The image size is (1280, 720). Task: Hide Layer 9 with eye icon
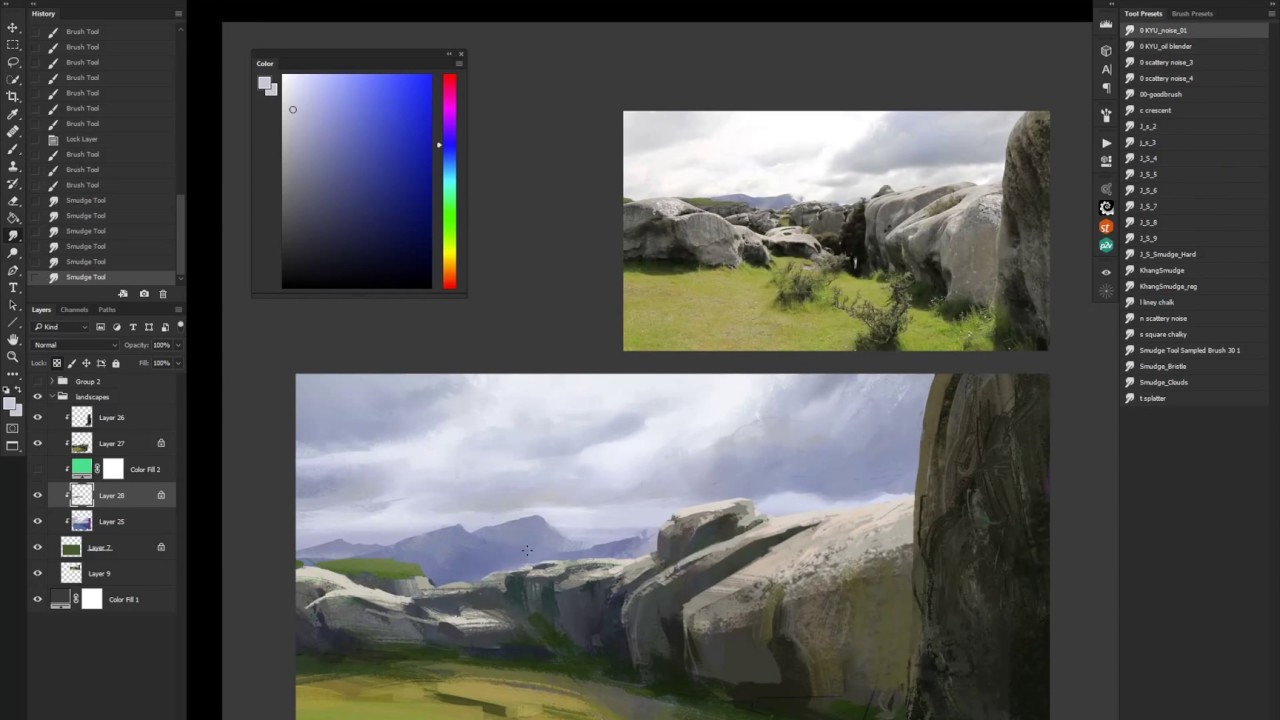tap(38, 573)
